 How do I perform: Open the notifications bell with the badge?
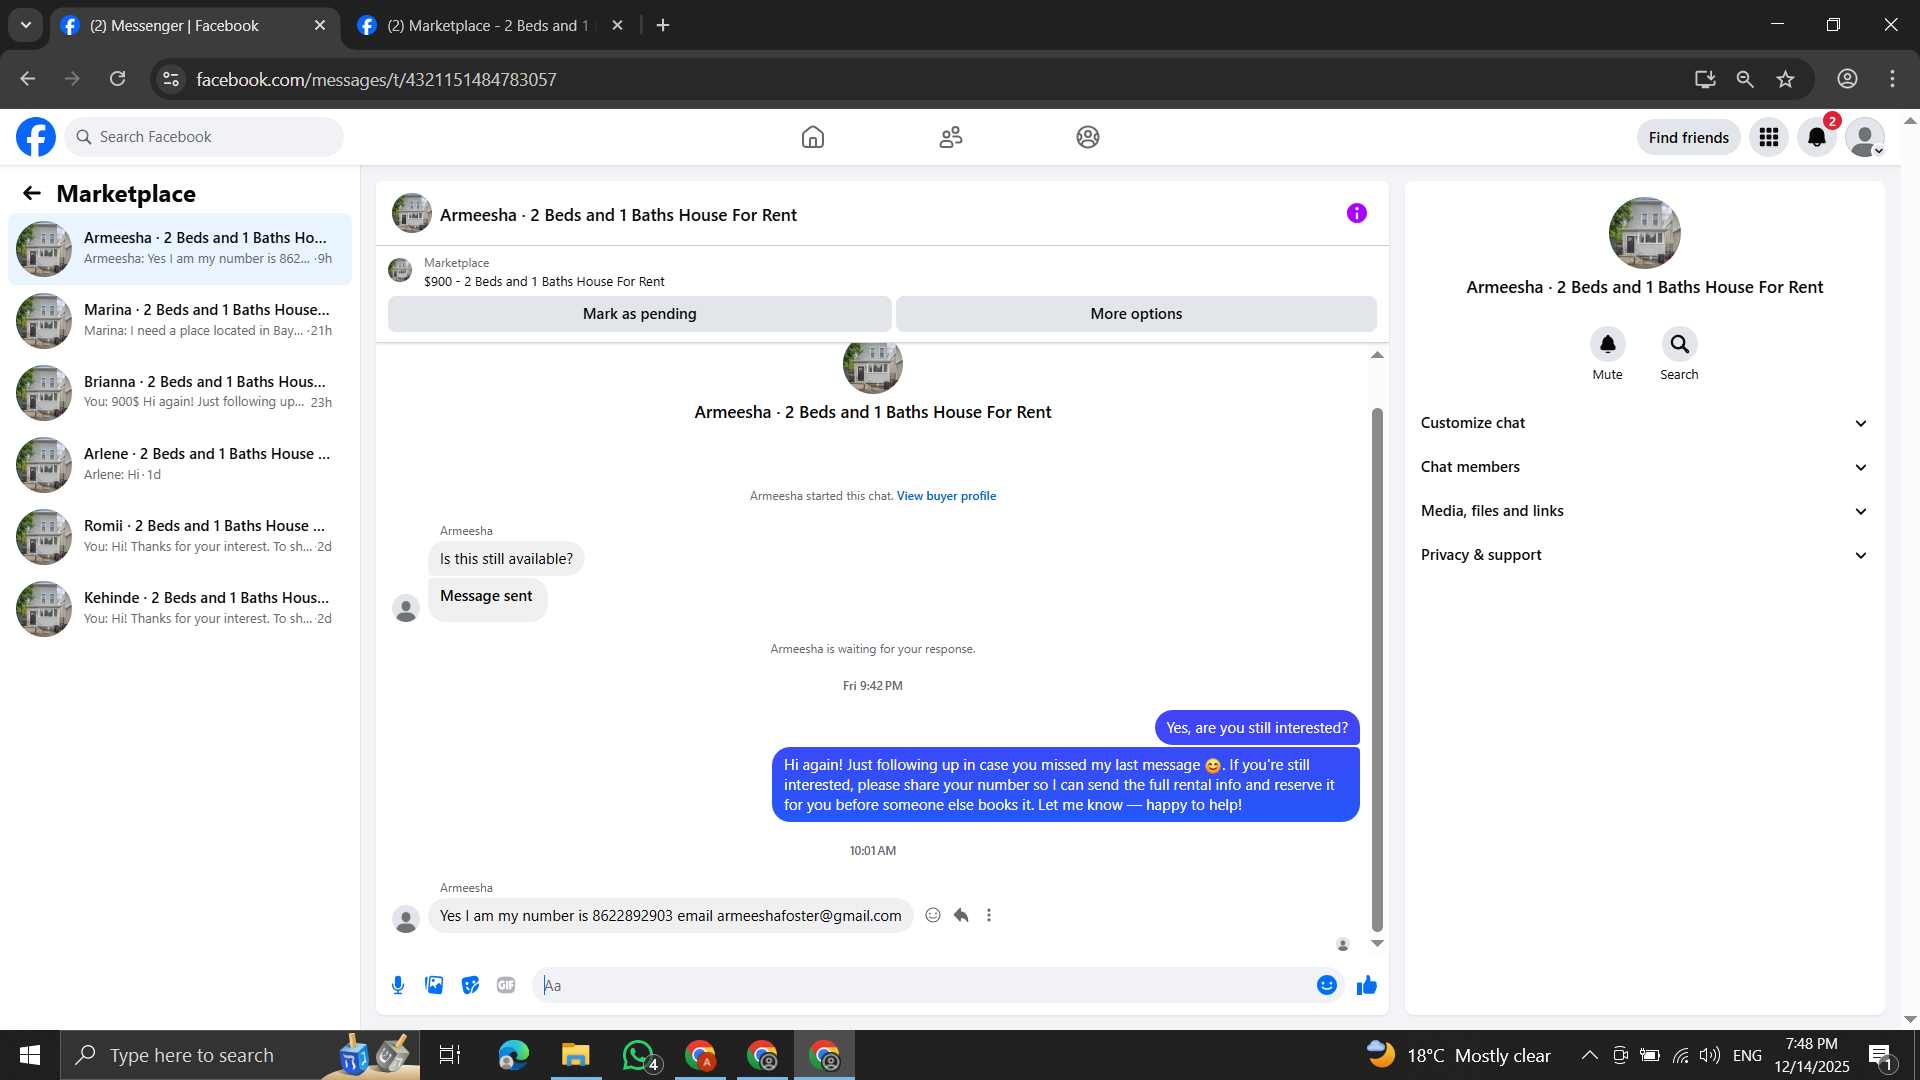(1816, 137)
